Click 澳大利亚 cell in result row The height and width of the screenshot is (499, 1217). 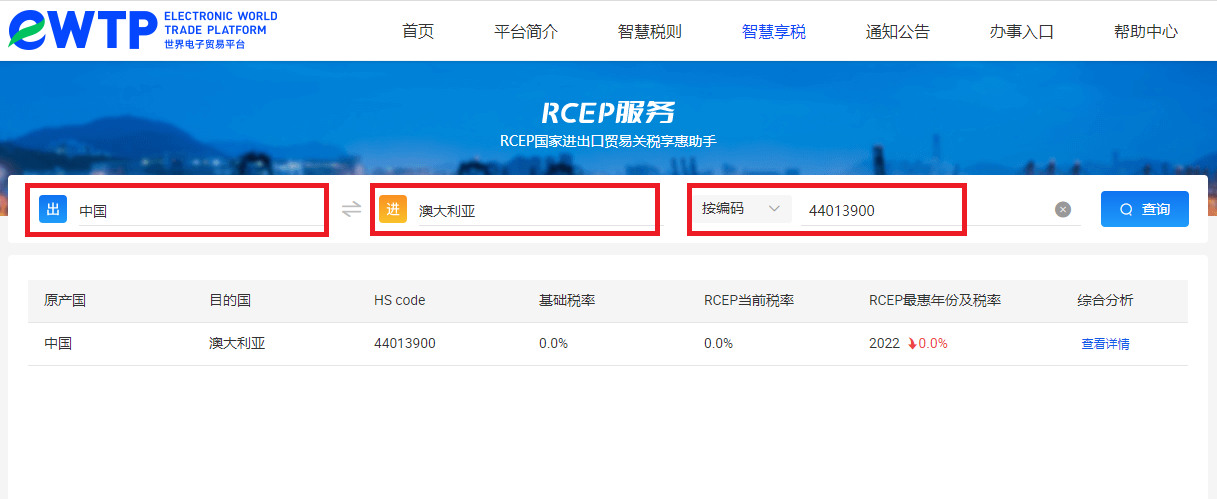click(x=237, y=344)
